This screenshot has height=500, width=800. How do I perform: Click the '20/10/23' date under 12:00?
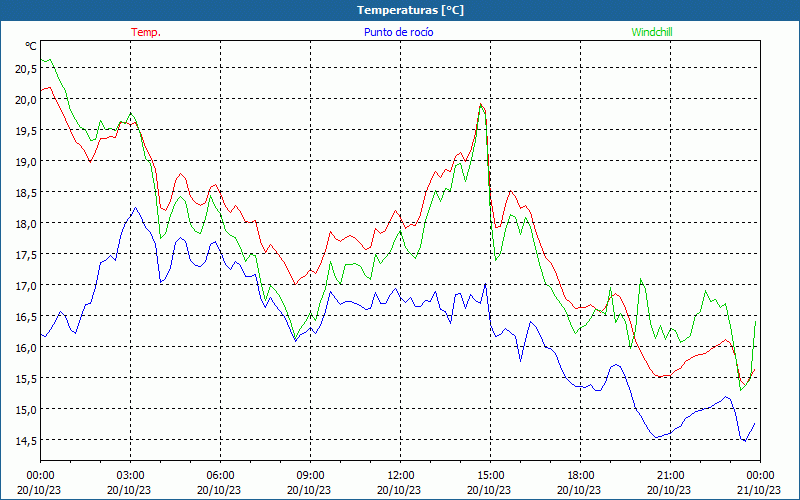point(399,490)
